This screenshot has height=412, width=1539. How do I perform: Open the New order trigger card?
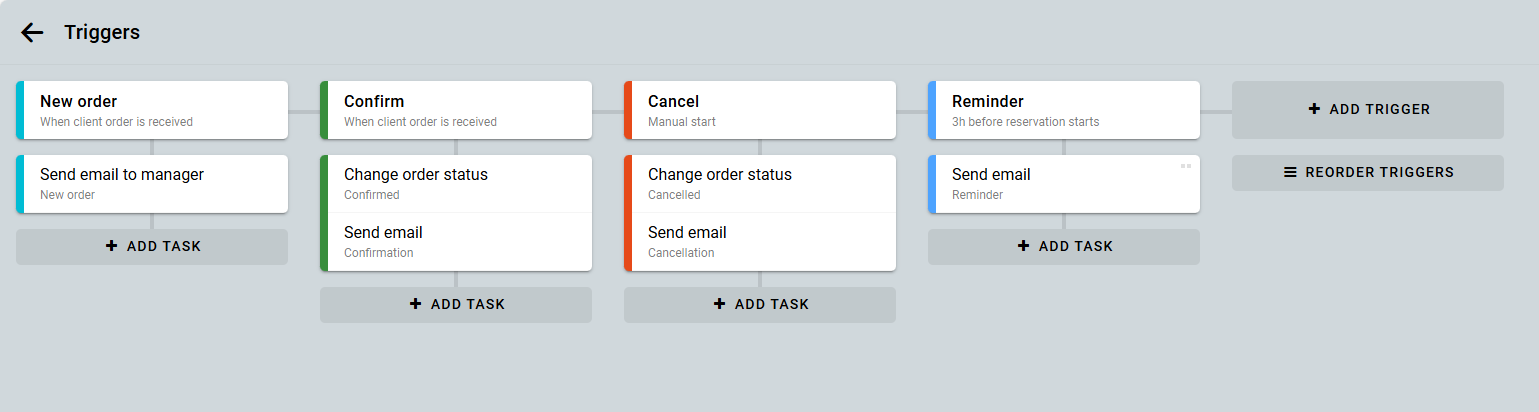point(152,110)
